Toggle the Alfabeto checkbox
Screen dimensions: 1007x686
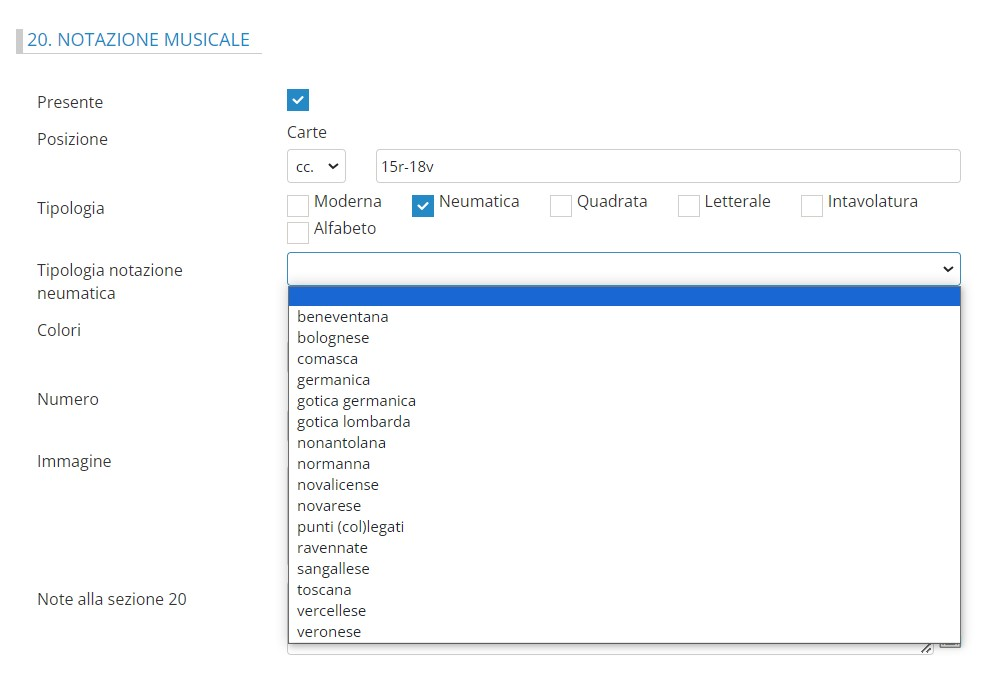298,233
